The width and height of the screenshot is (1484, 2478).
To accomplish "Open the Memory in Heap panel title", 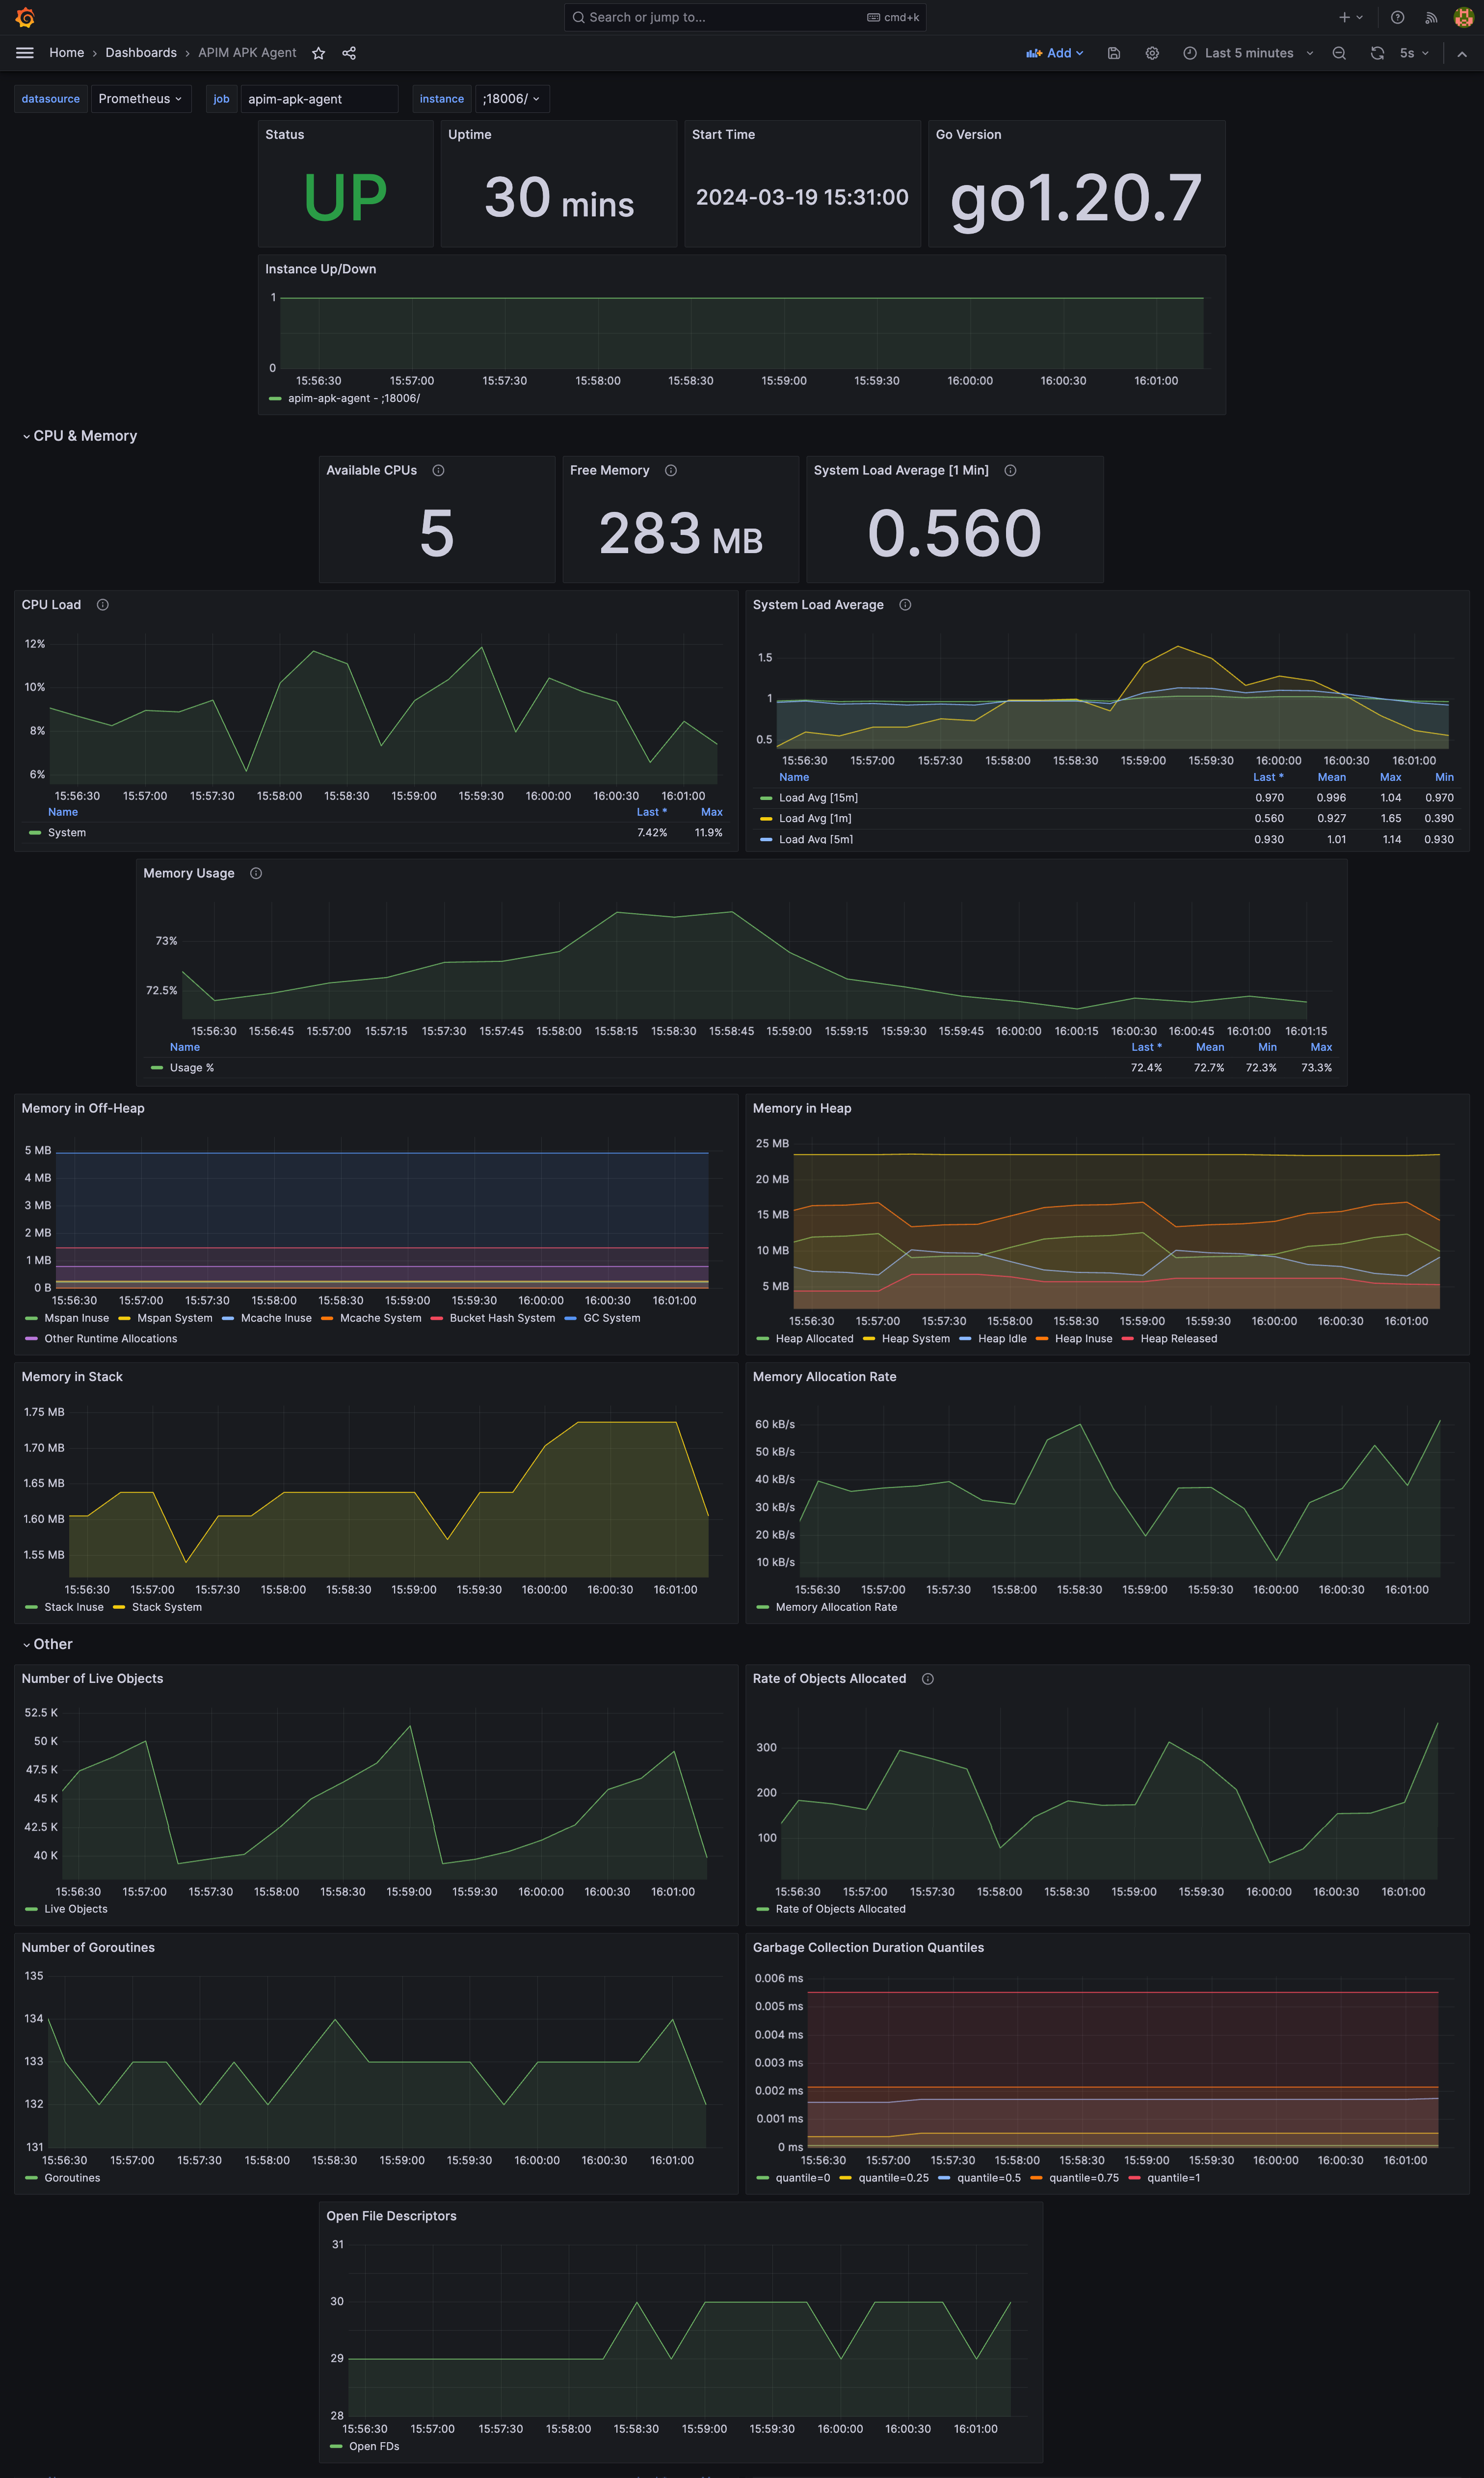I will pyautogui.click(x=801, y=1108).
